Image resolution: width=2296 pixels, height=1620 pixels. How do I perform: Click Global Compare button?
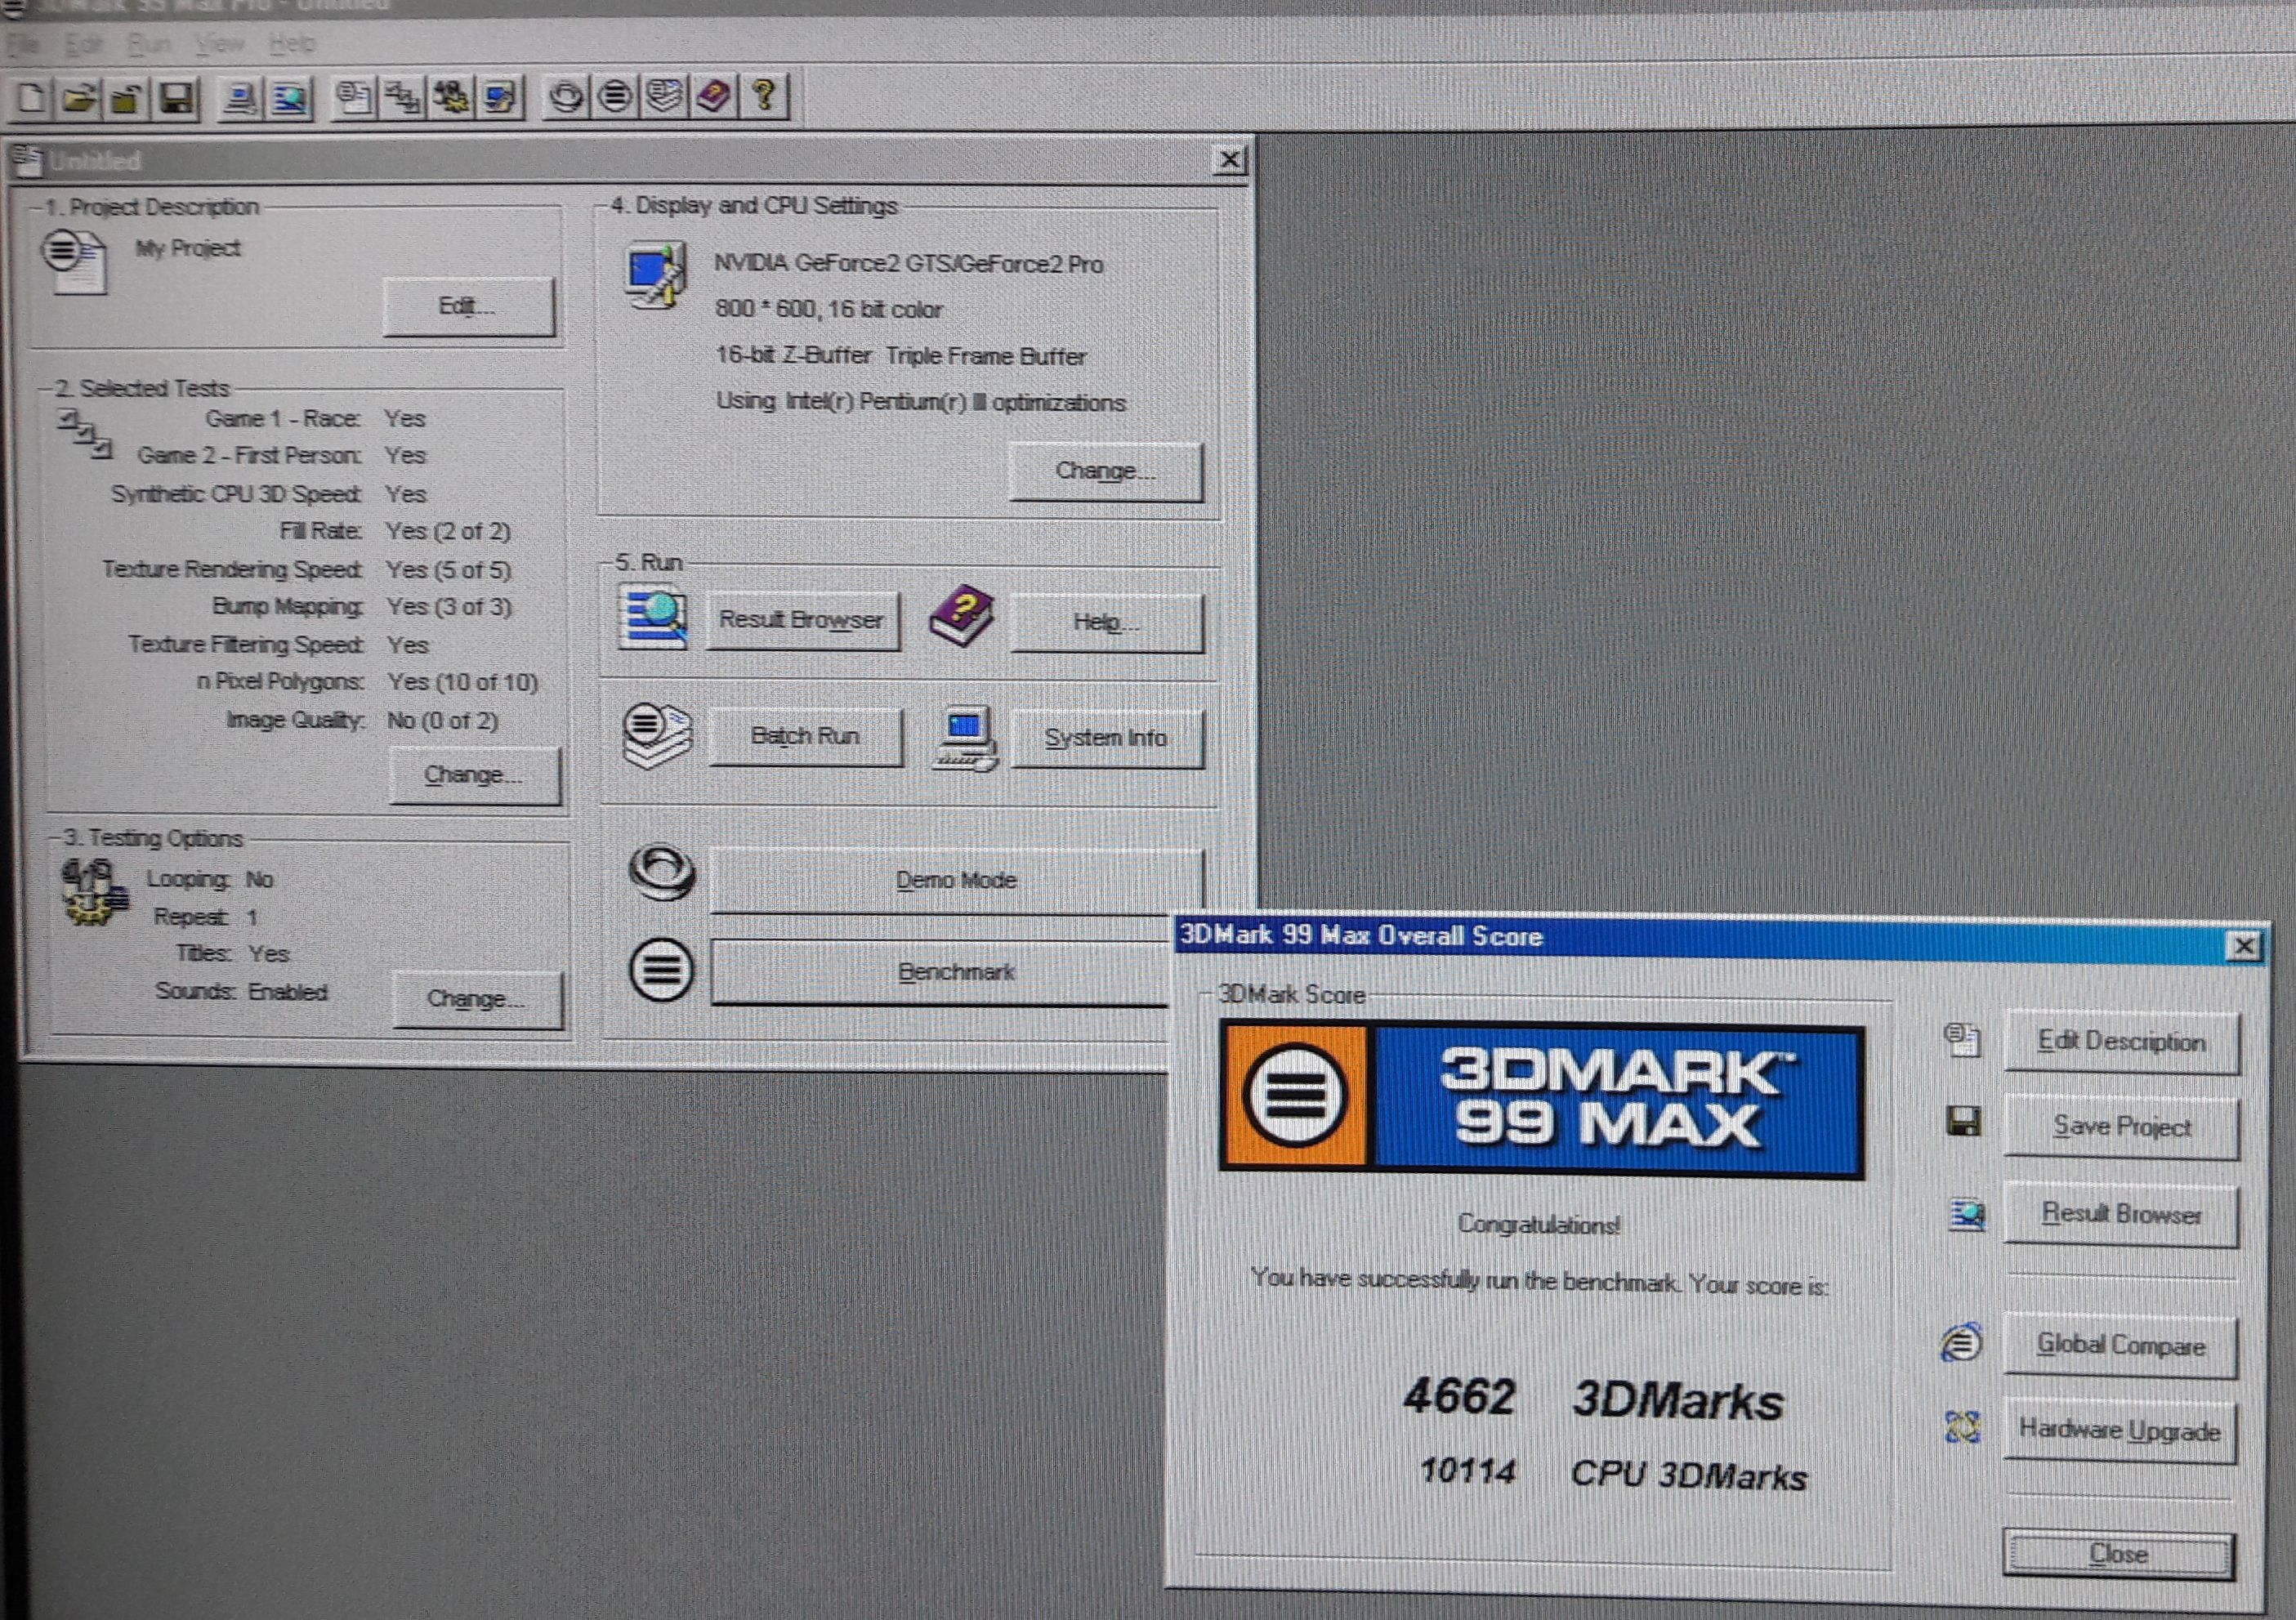point(2122,1346)
